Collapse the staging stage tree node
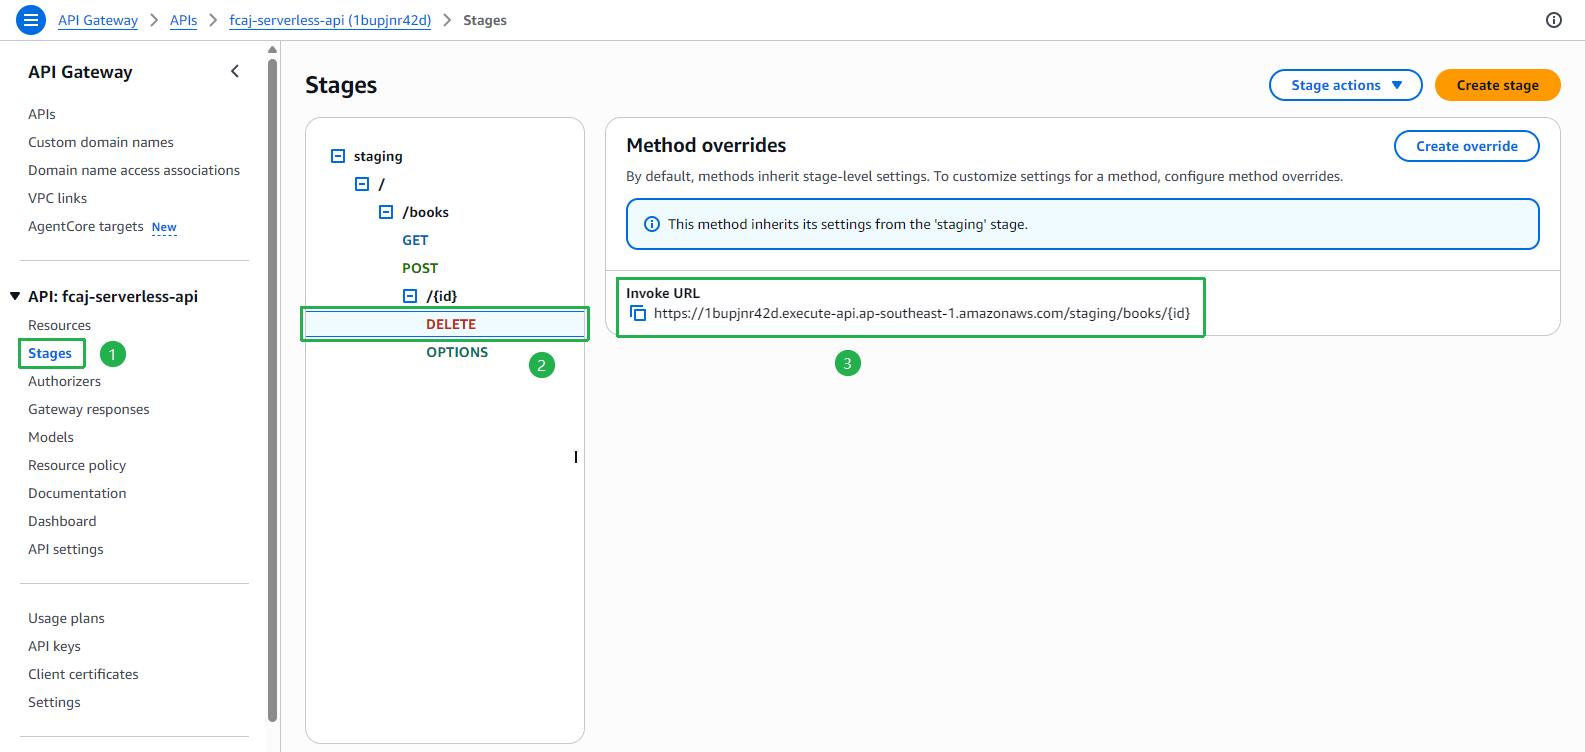1585x752 pixels. 338,156
